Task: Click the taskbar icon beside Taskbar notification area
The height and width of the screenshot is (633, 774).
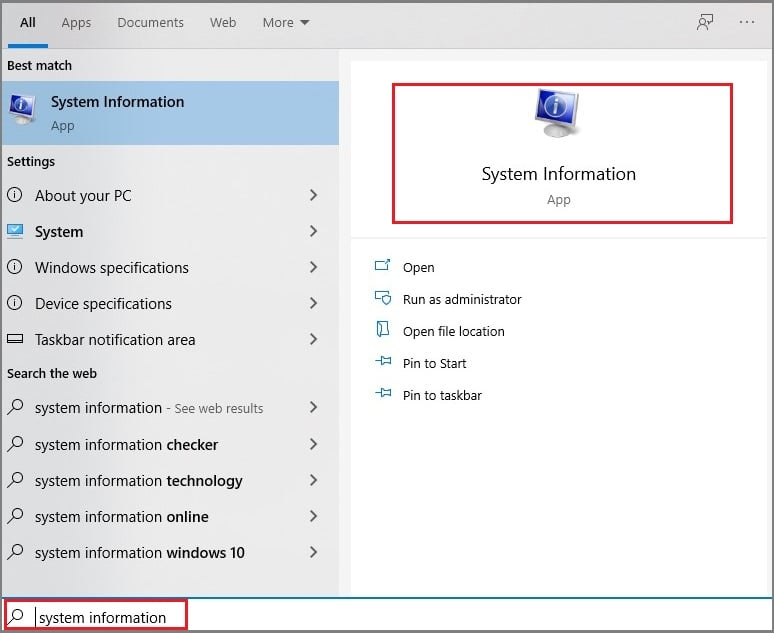Action: (15, 339)
